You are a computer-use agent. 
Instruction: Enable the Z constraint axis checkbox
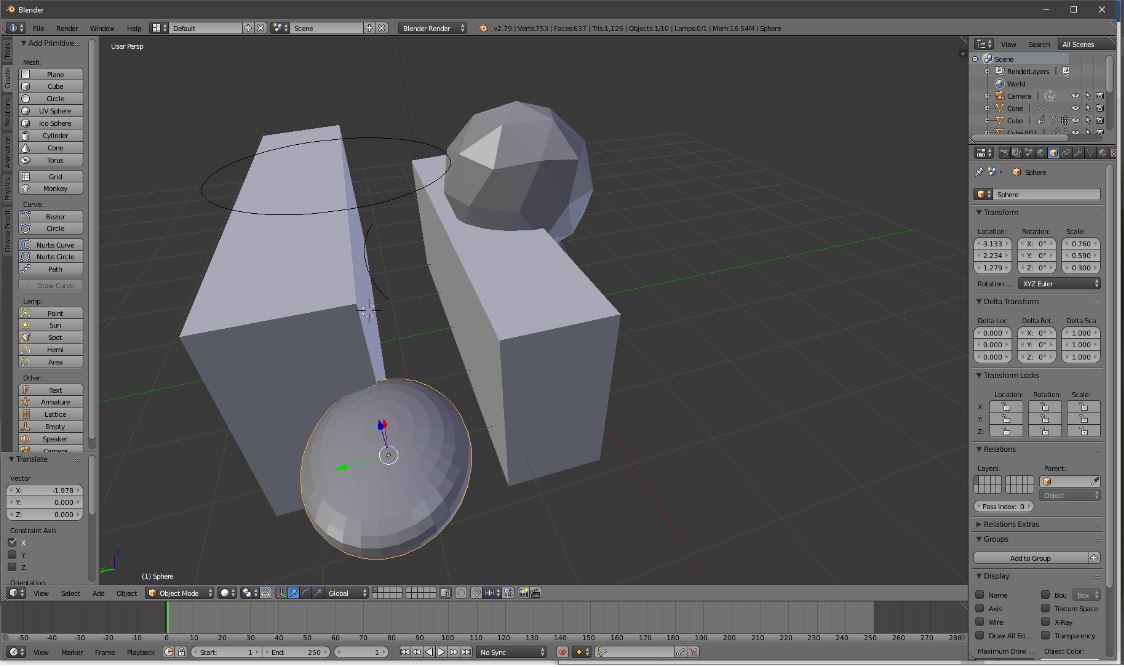coord(12,567)
